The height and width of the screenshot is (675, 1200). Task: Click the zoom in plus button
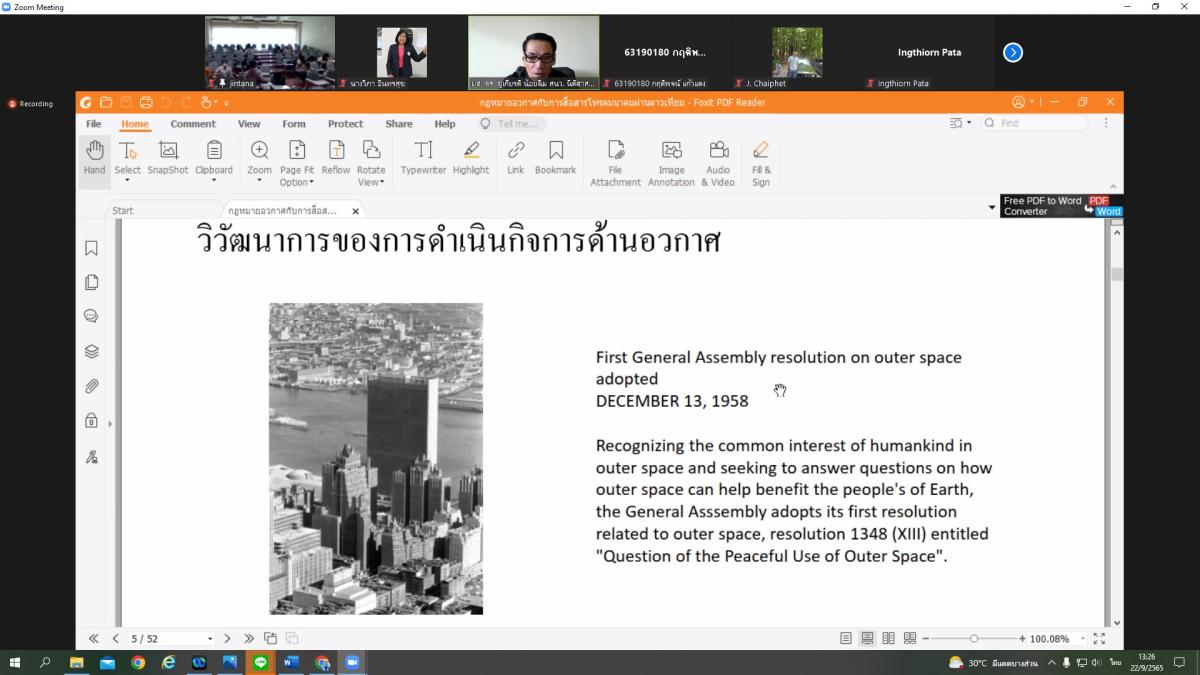coord(1022,638)
